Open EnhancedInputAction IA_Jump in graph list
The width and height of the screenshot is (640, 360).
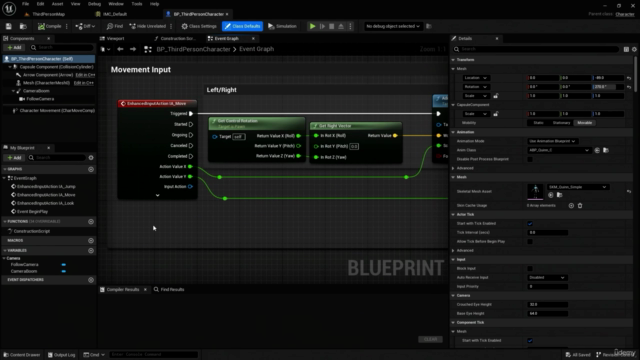[x=46, y=187]
